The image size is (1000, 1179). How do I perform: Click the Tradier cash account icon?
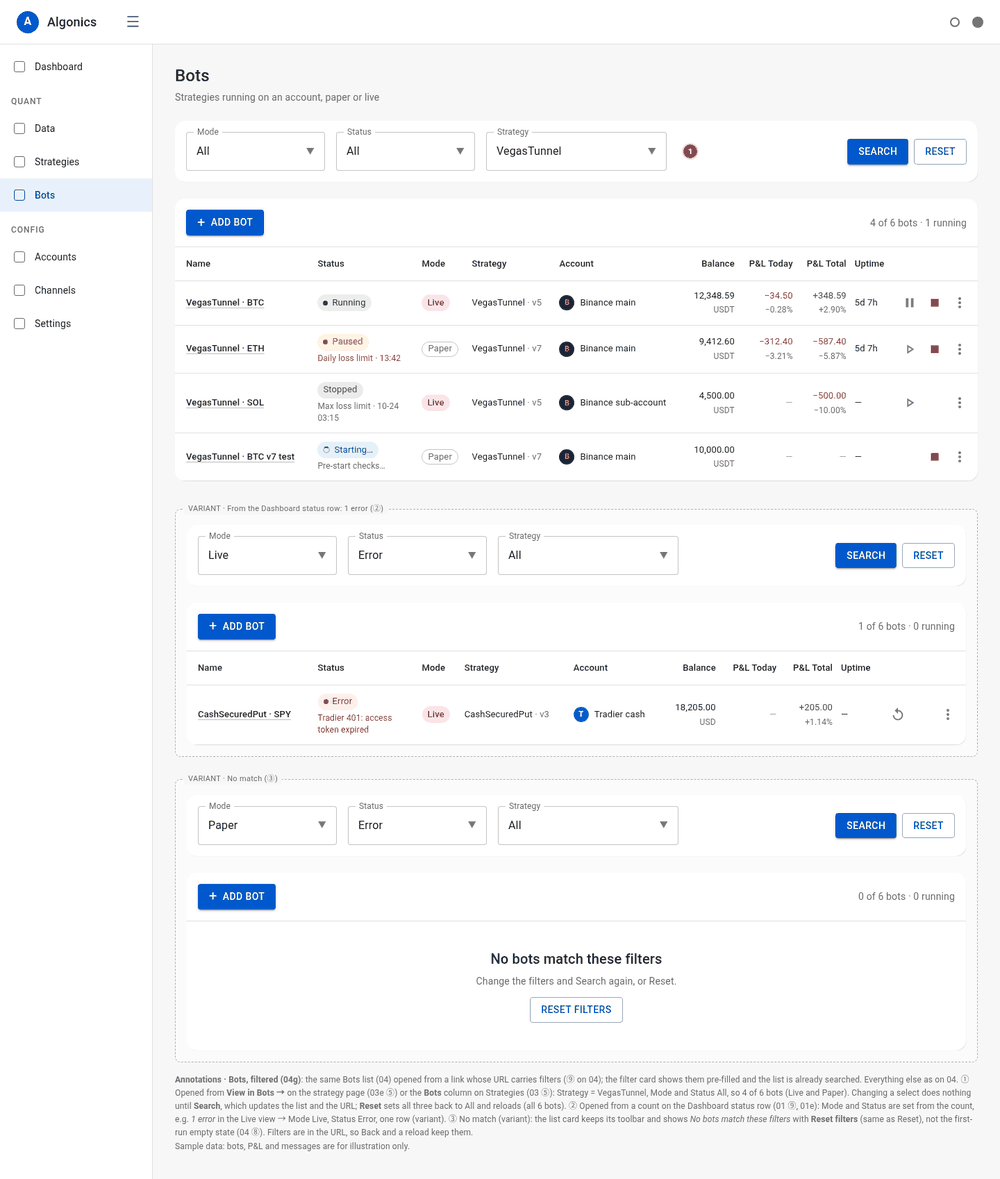tap(581, 714)
